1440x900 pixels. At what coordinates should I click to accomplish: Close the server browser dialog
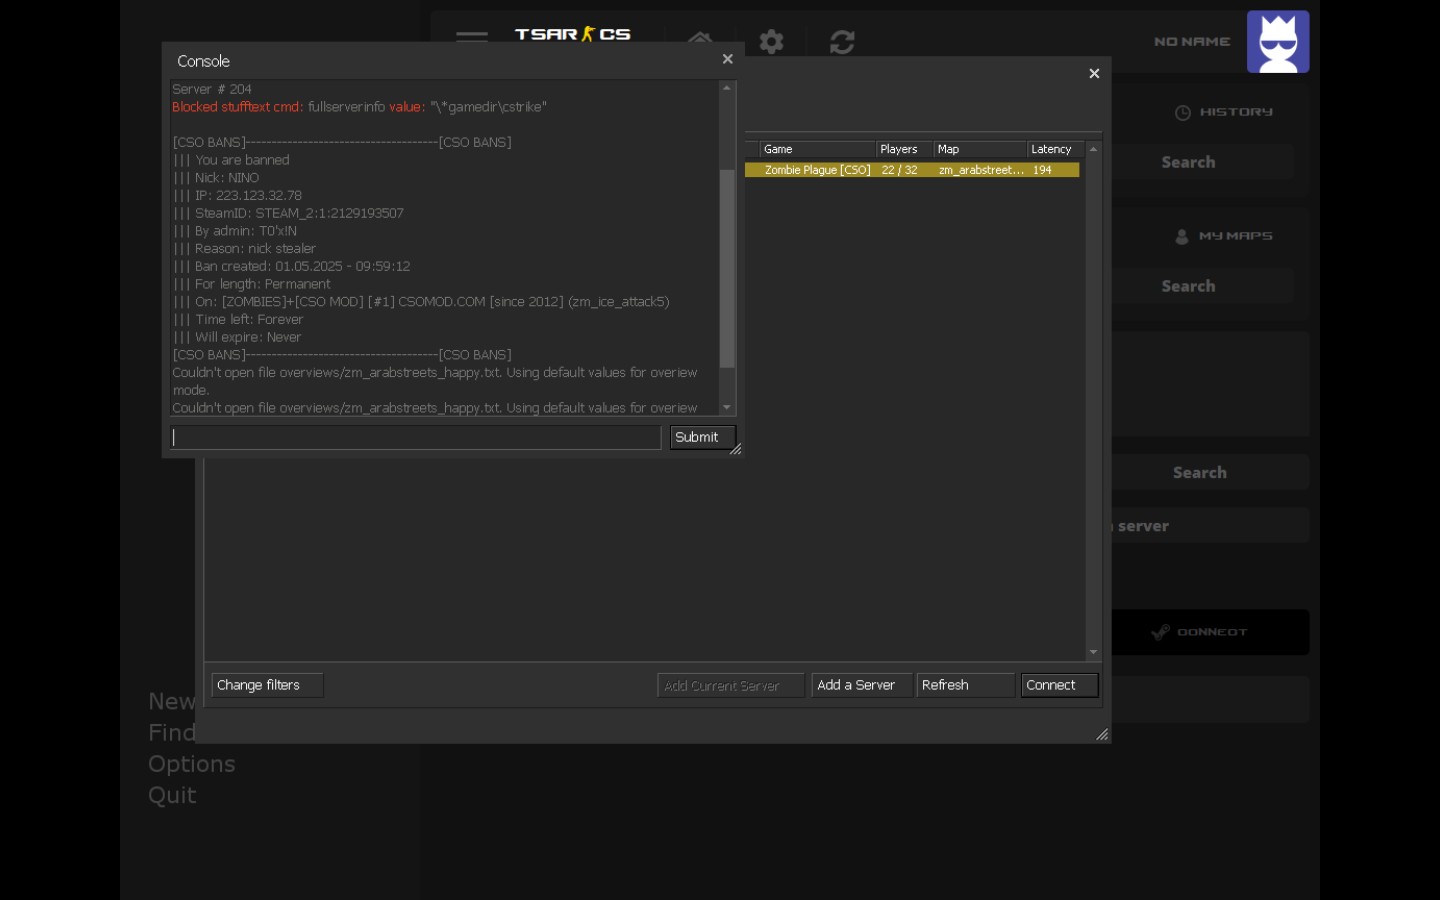[1094, 74]
